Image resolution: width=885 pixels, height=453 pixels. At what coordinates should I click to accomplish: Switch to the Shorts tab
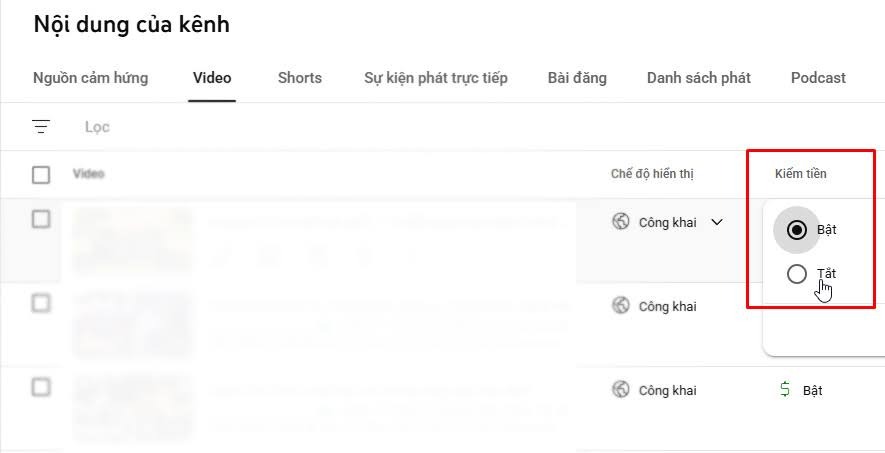[x=300, y=78]
